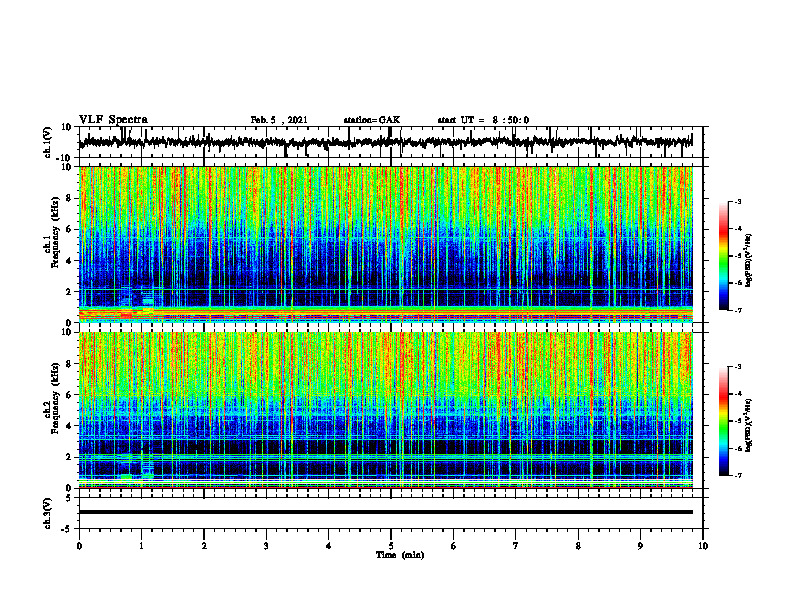Click the ch.3 flat black voltage trace

386,512
